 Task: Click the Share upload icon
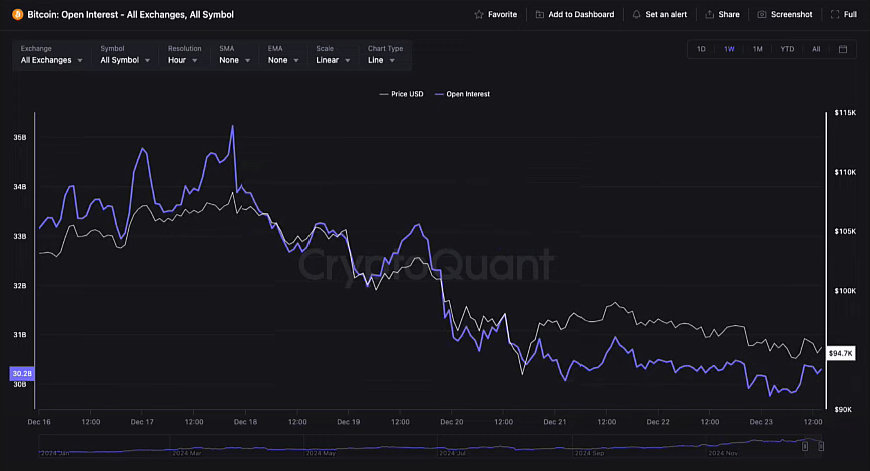(710, 14)
